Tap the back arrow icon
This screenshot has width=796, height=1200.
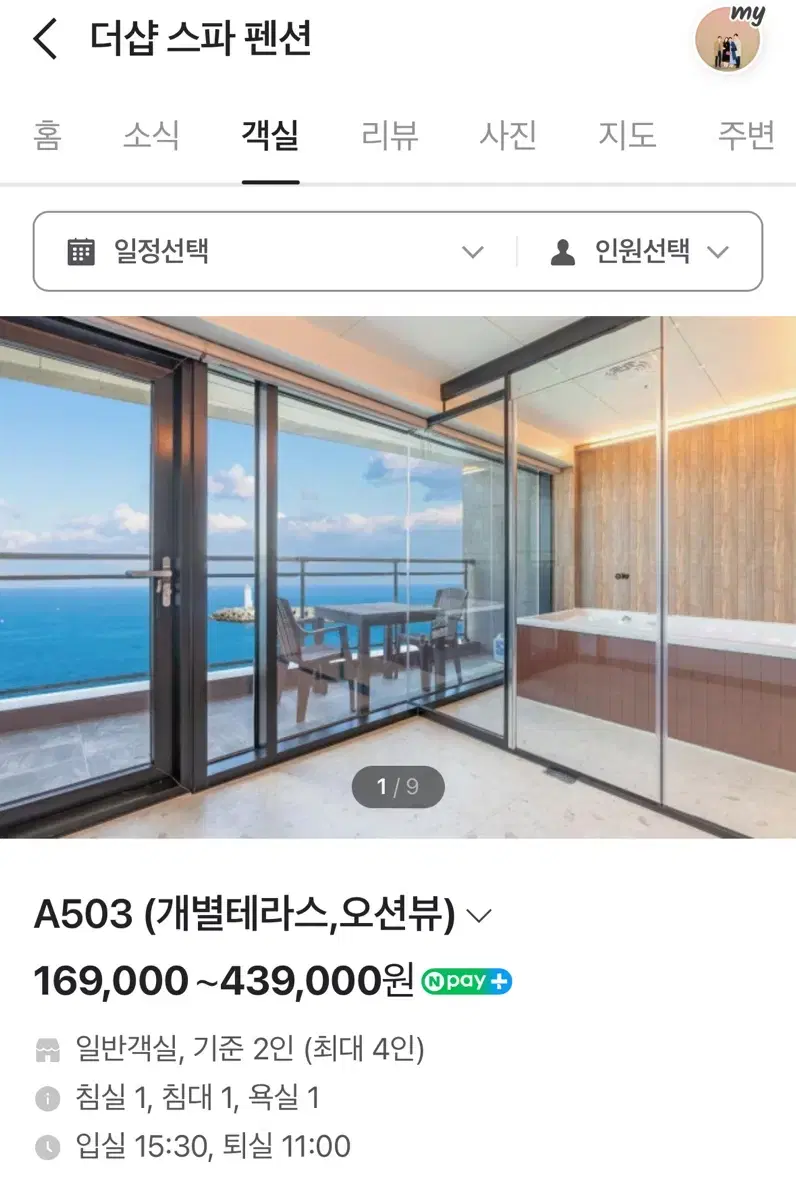pyautogui.click(x=46, y=40)
